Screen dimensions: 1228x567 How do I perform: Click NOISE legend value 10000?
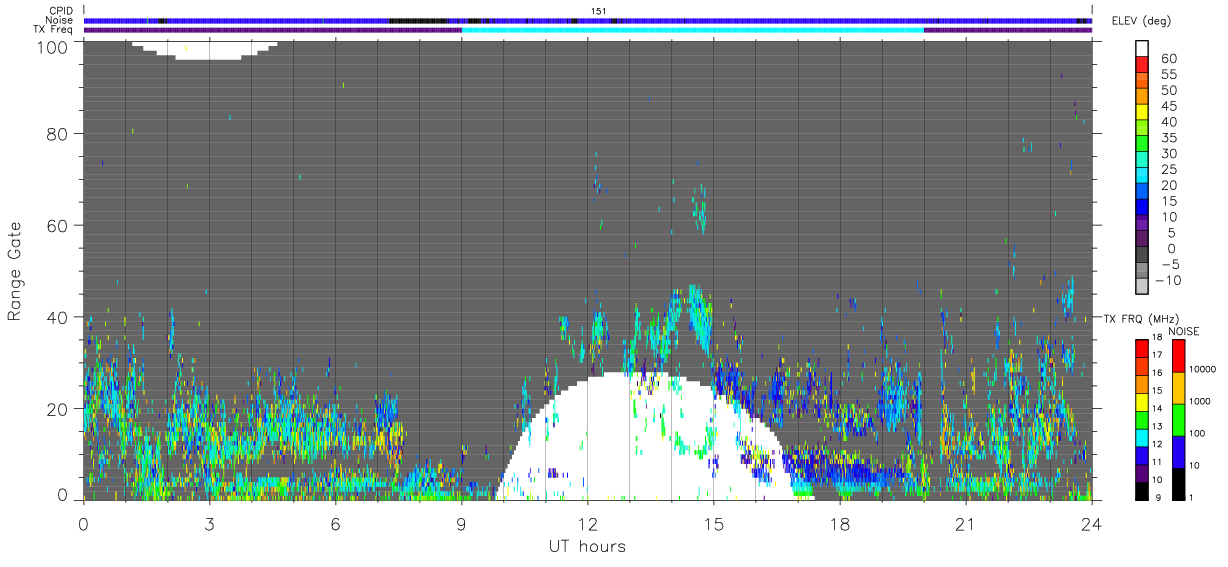(1203, 369)
